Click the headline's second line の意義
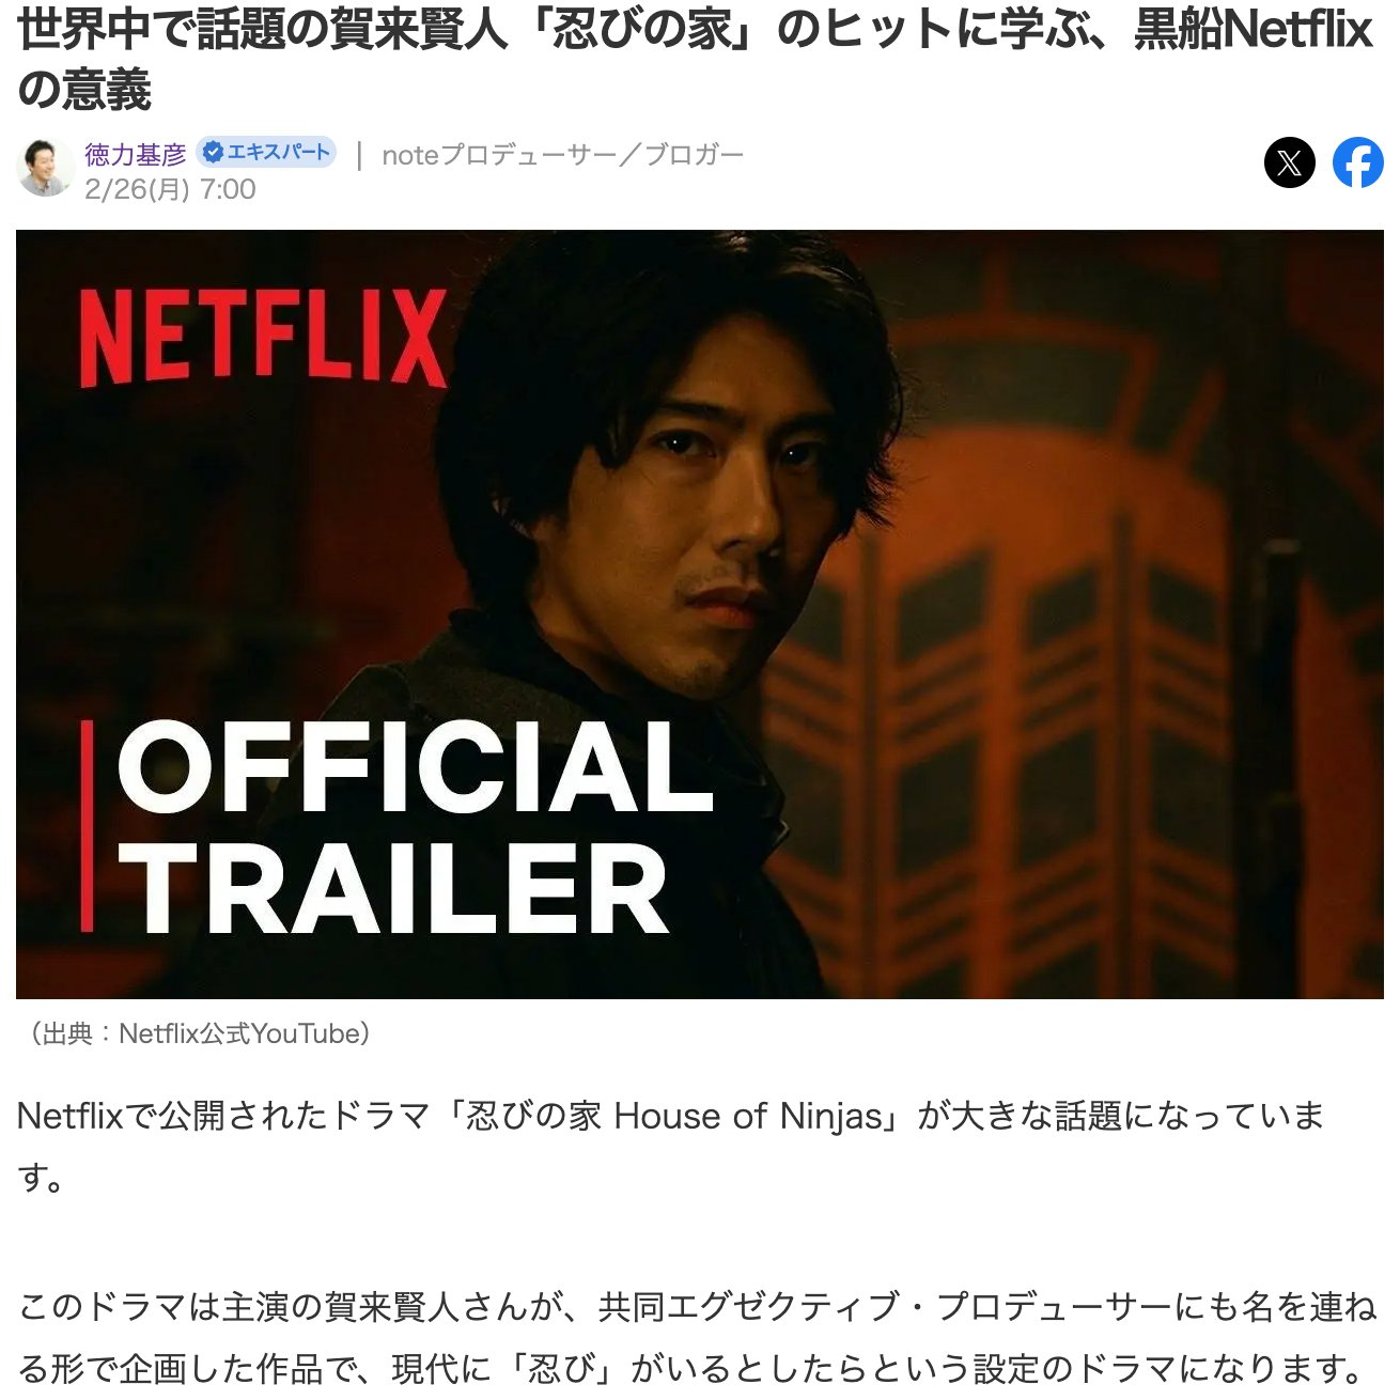The image size is (1400, 1400). coord(84,90)
